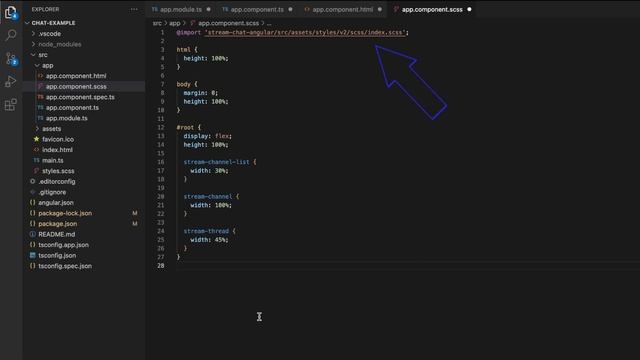Click the EXPLORER panel title
Image resolution: width=640 pixels, height=360 pixels.
point(45,9)
